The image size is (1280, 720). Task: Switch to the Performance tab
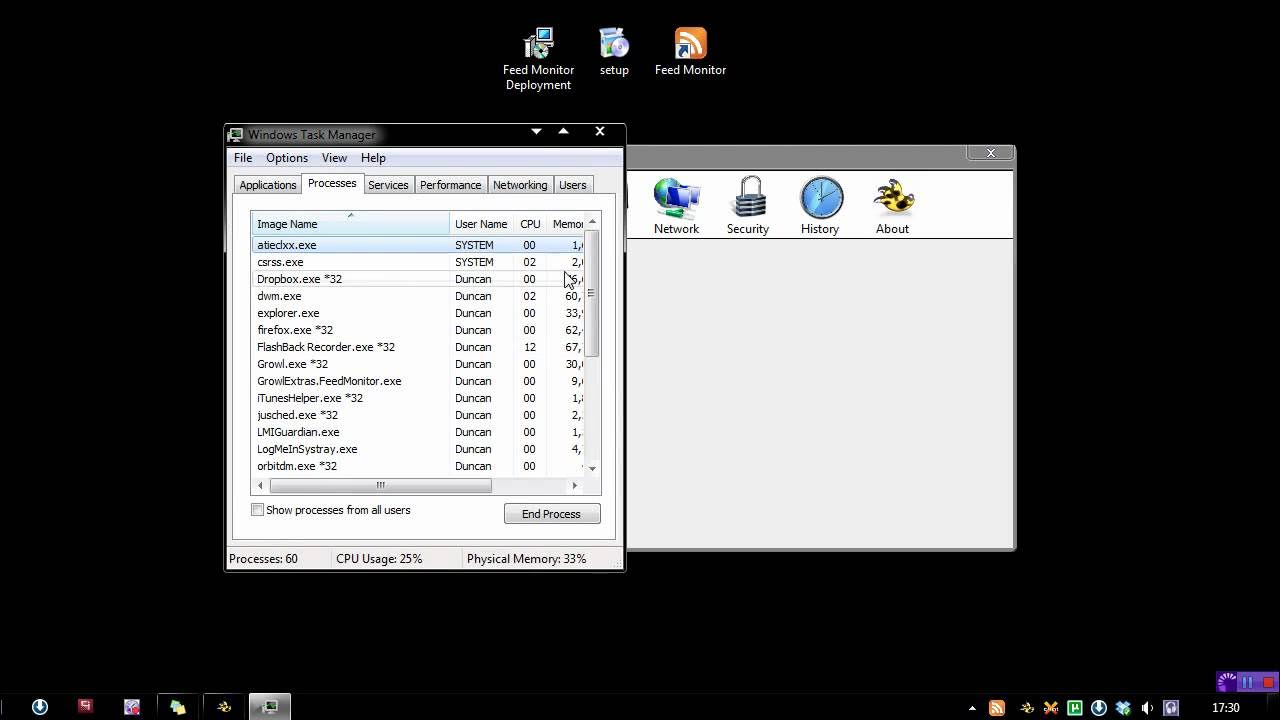[x=450, y=185]
